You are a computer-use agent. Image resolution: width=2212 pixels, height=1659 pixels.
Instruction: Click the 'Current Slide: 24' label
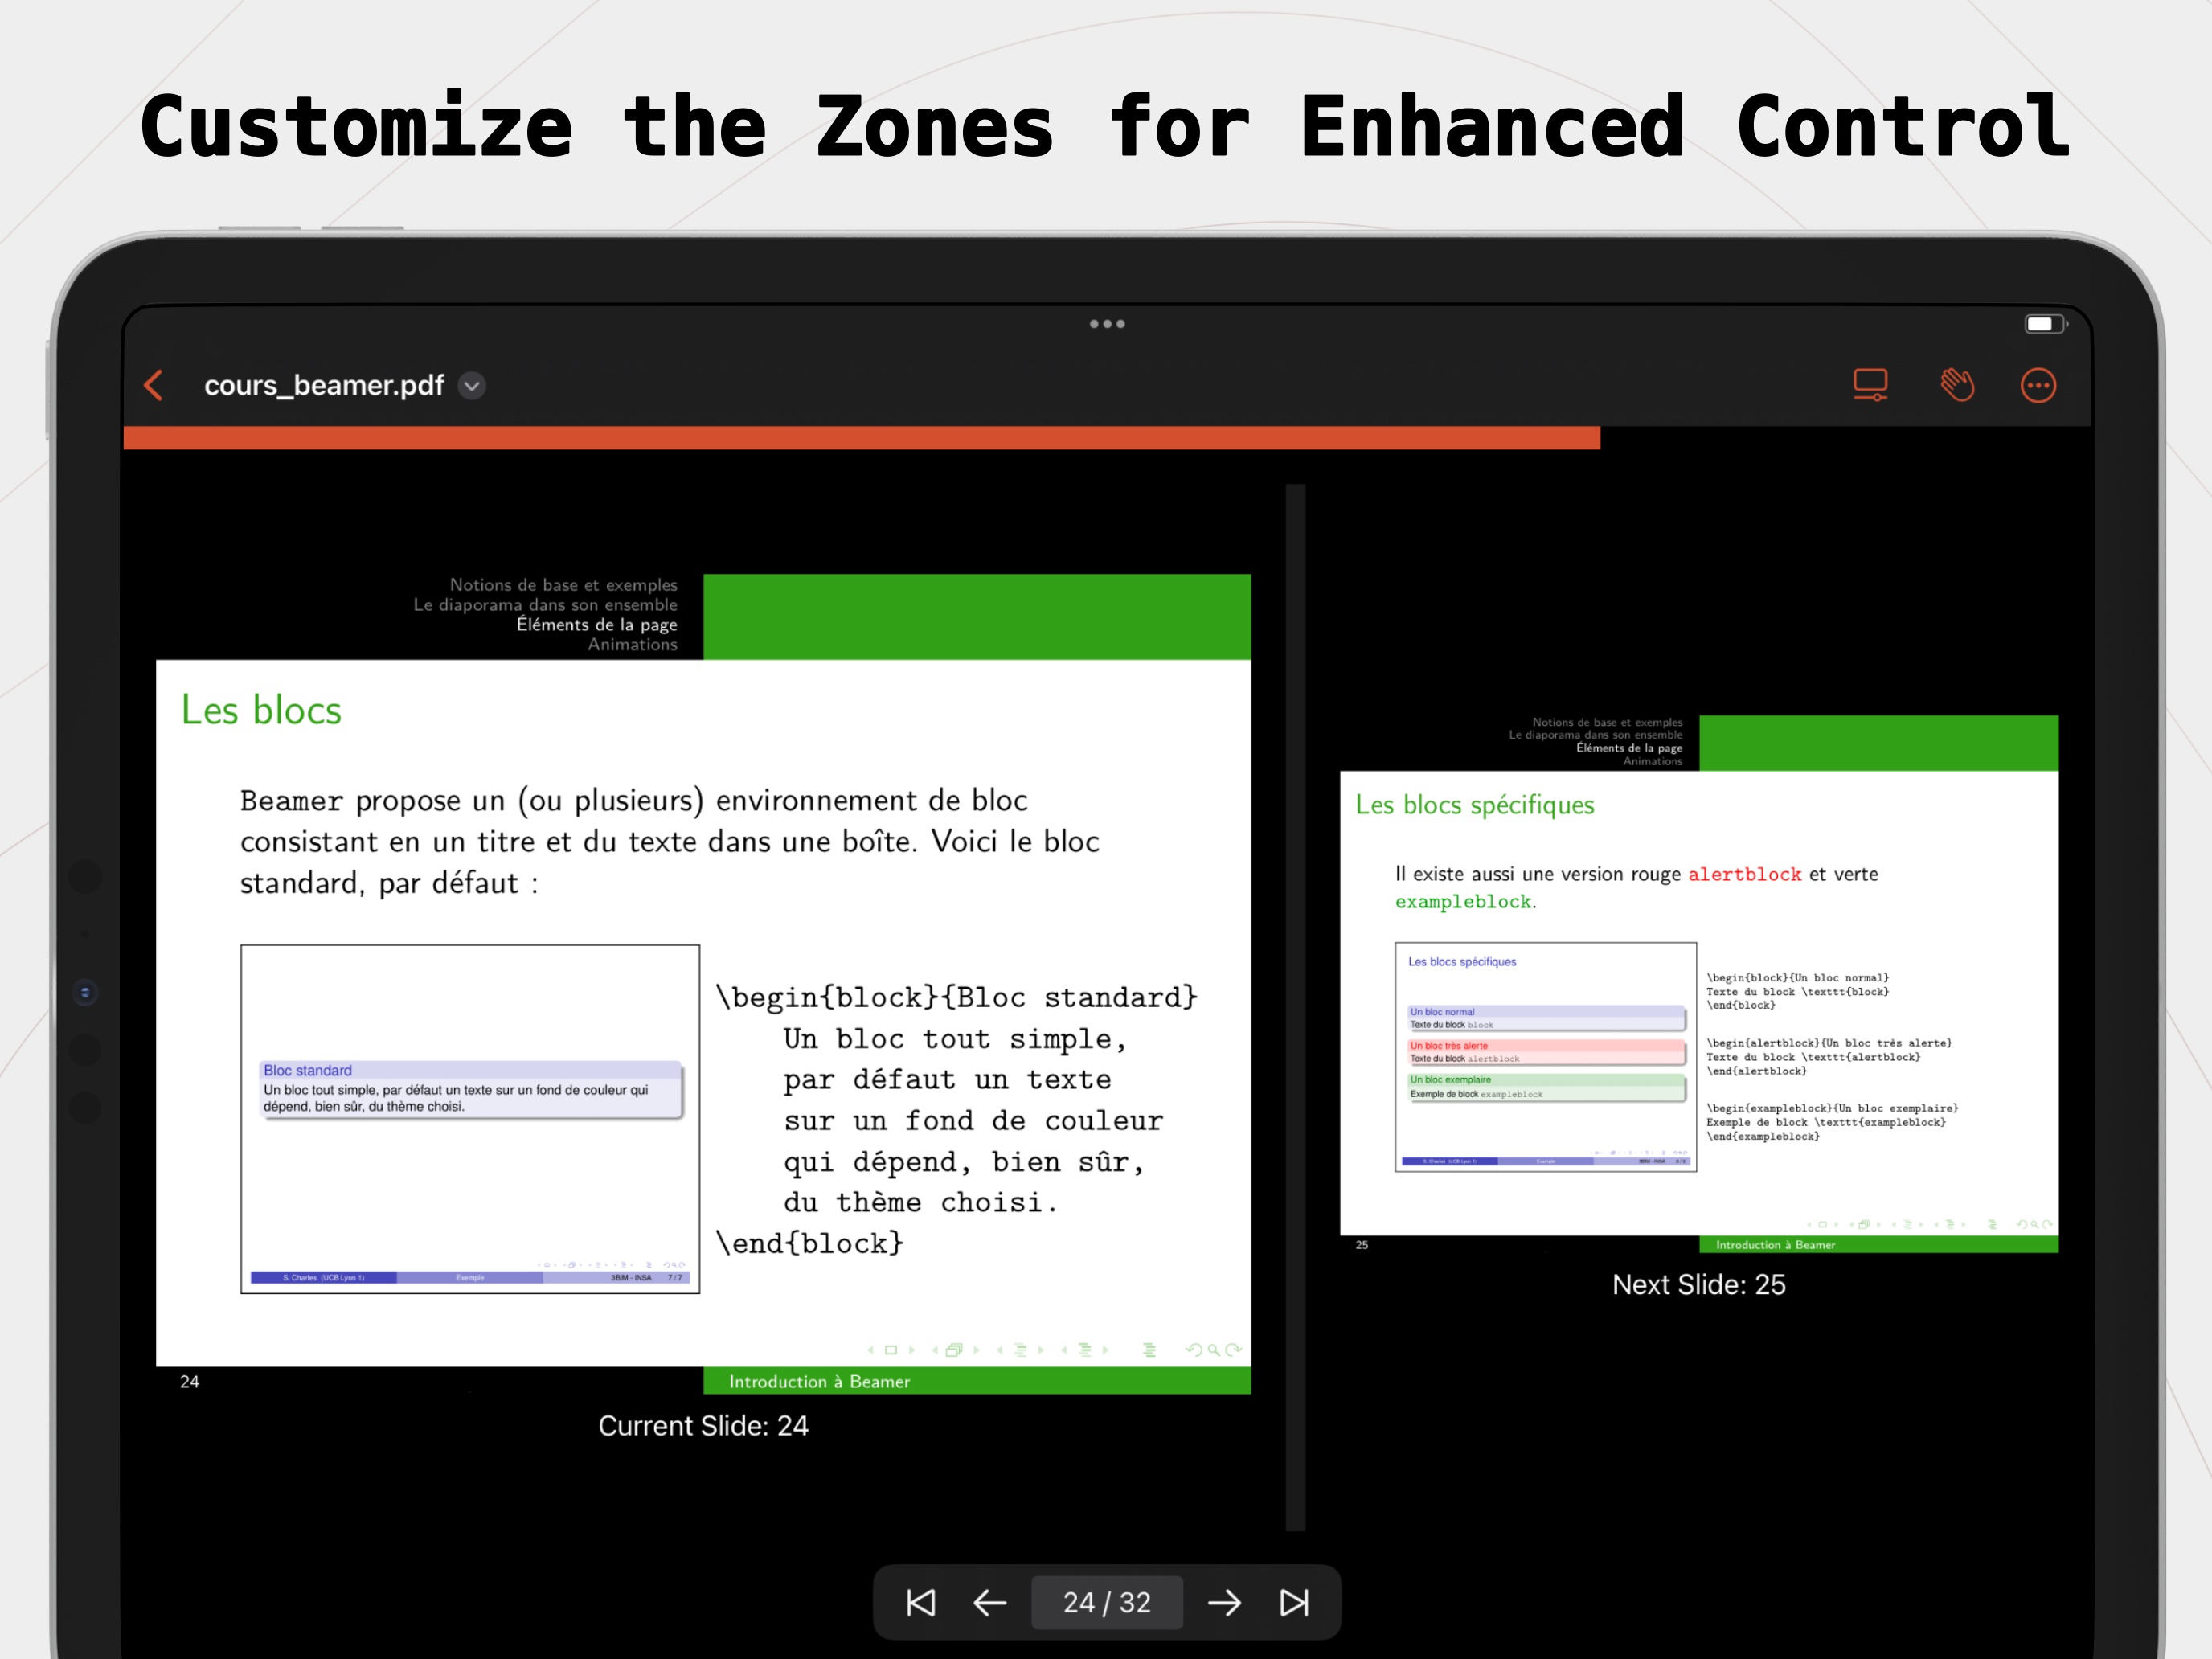tap(703, 1426)
